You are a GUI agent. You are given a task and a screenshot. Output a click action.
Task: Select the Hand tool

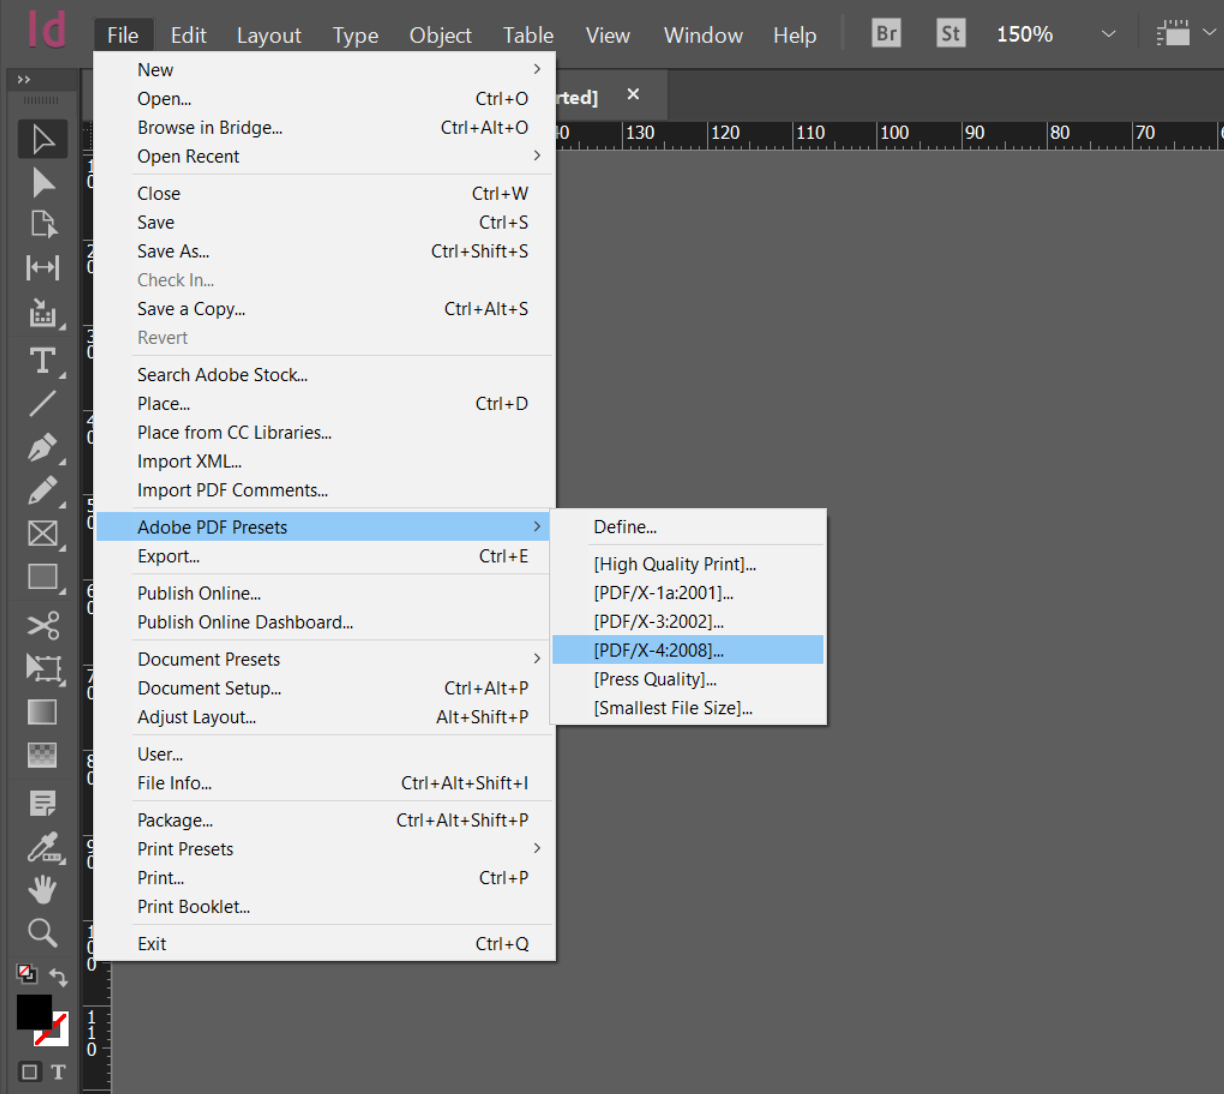(x=42, y=890)
